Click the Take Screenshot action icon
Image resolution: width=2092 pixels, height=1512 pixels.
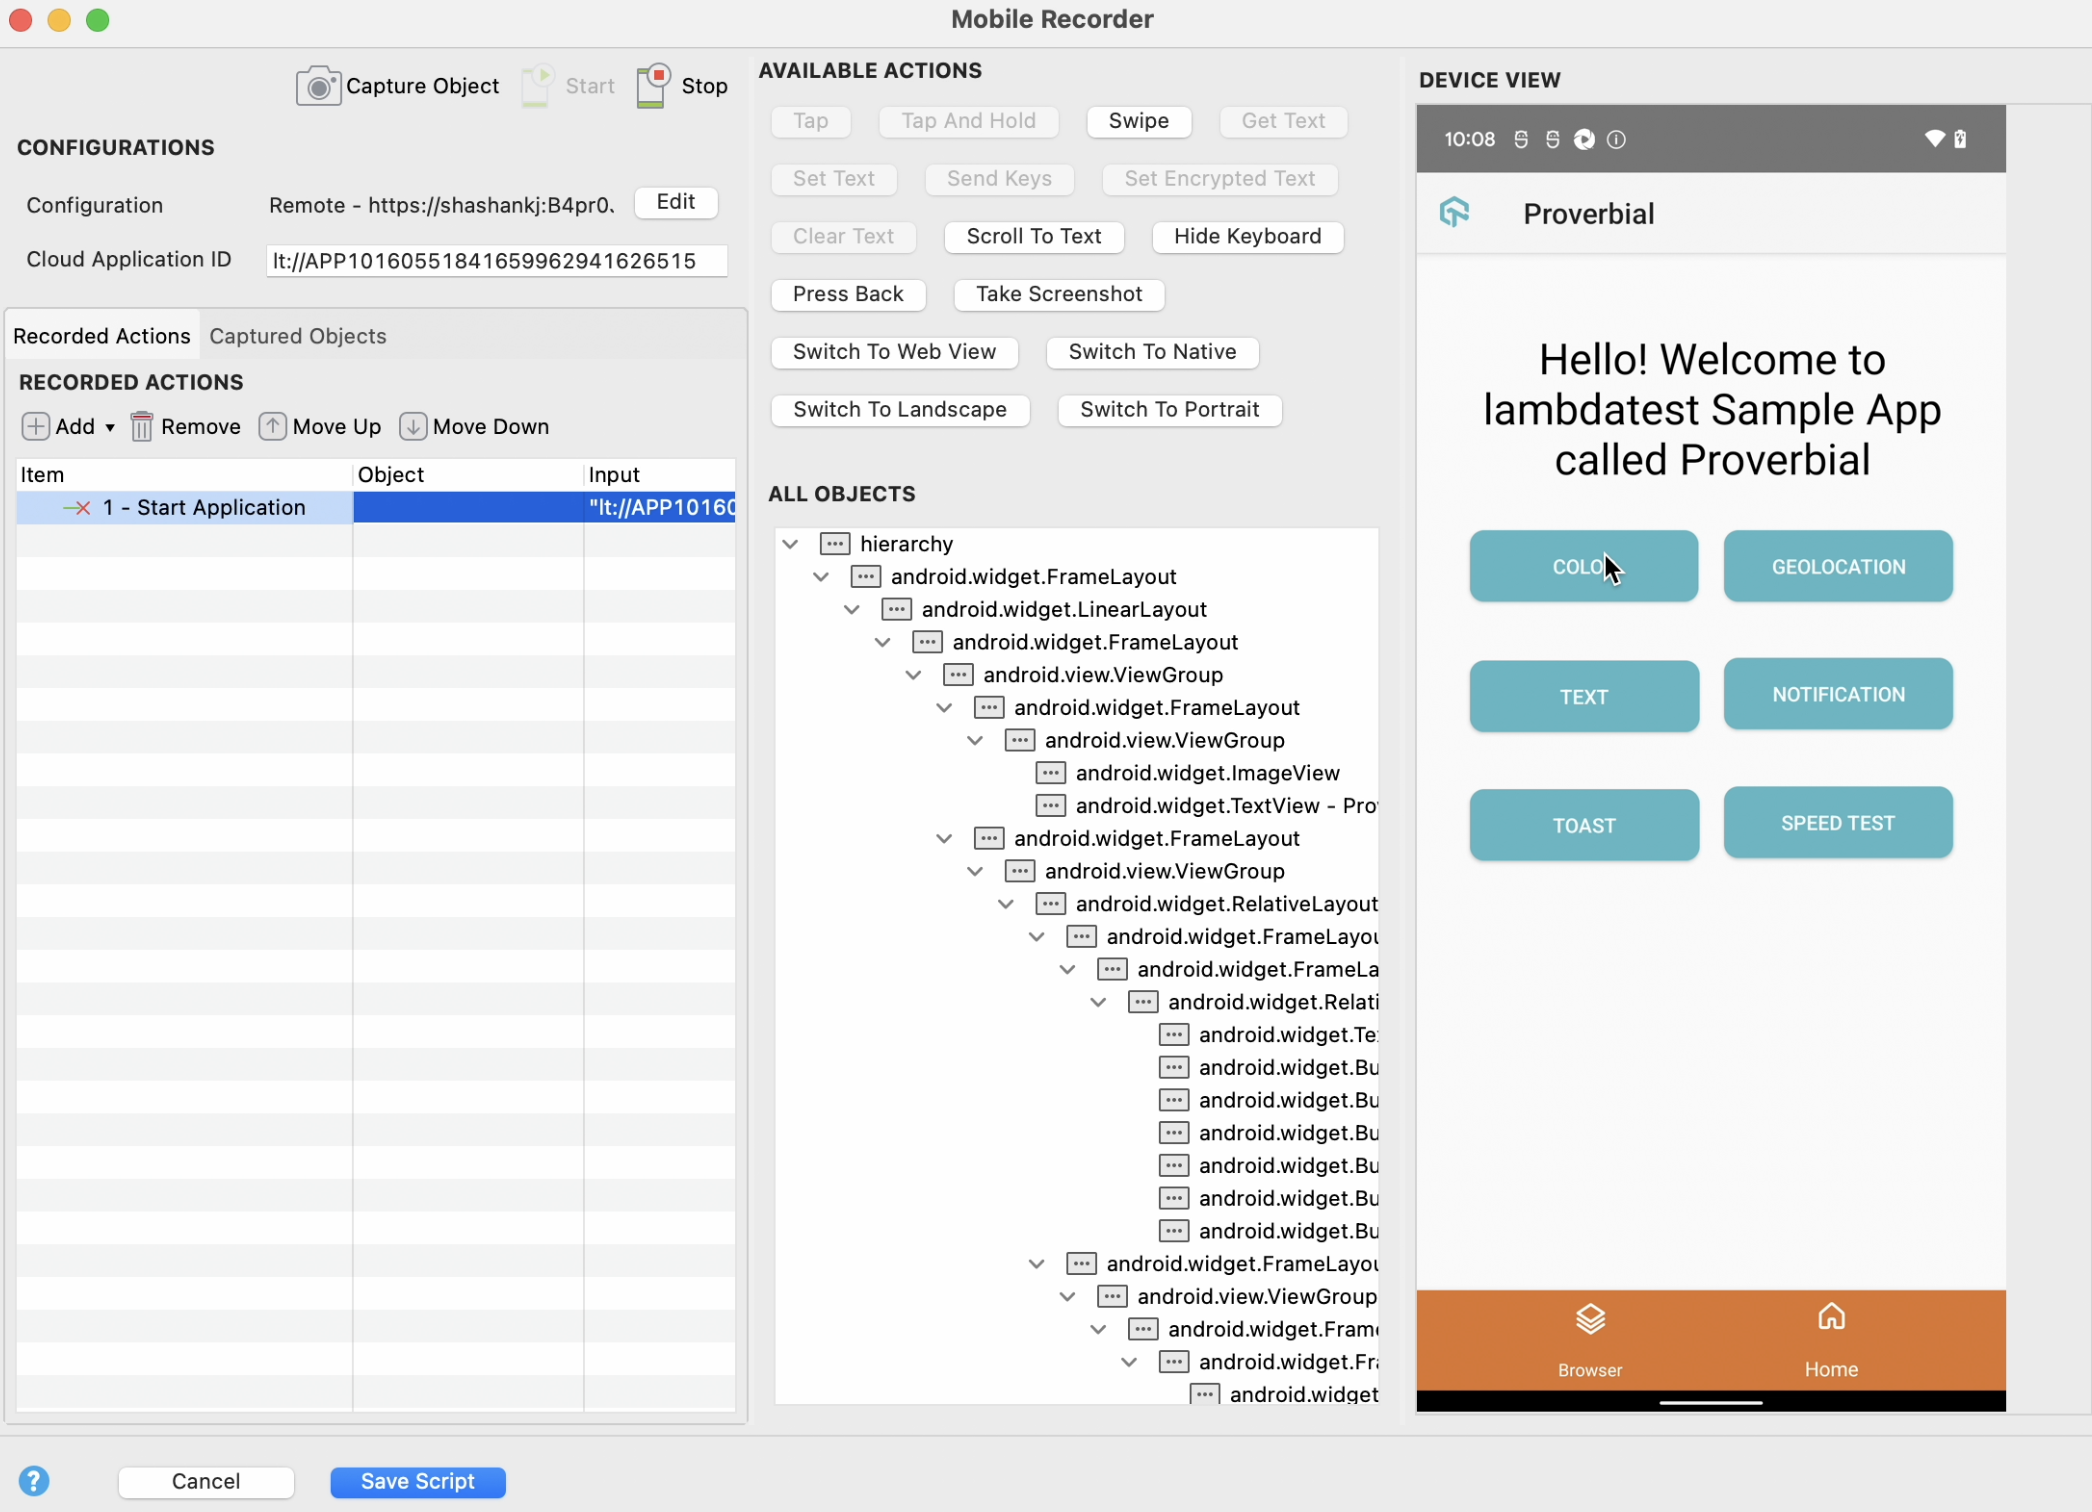pos(1059,292)
